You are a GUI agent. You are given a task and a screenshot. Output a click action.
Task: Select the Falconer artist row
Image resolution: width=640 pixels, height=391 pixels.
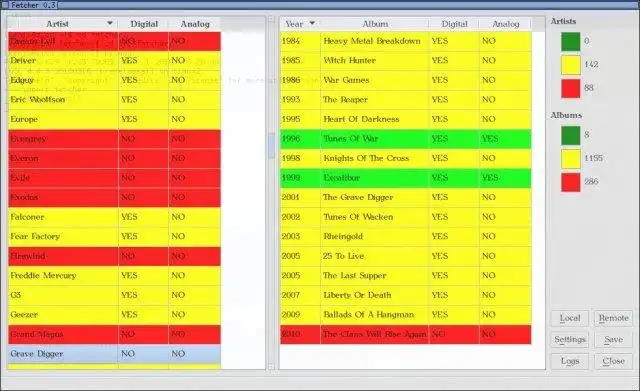(x=114, y=217)
